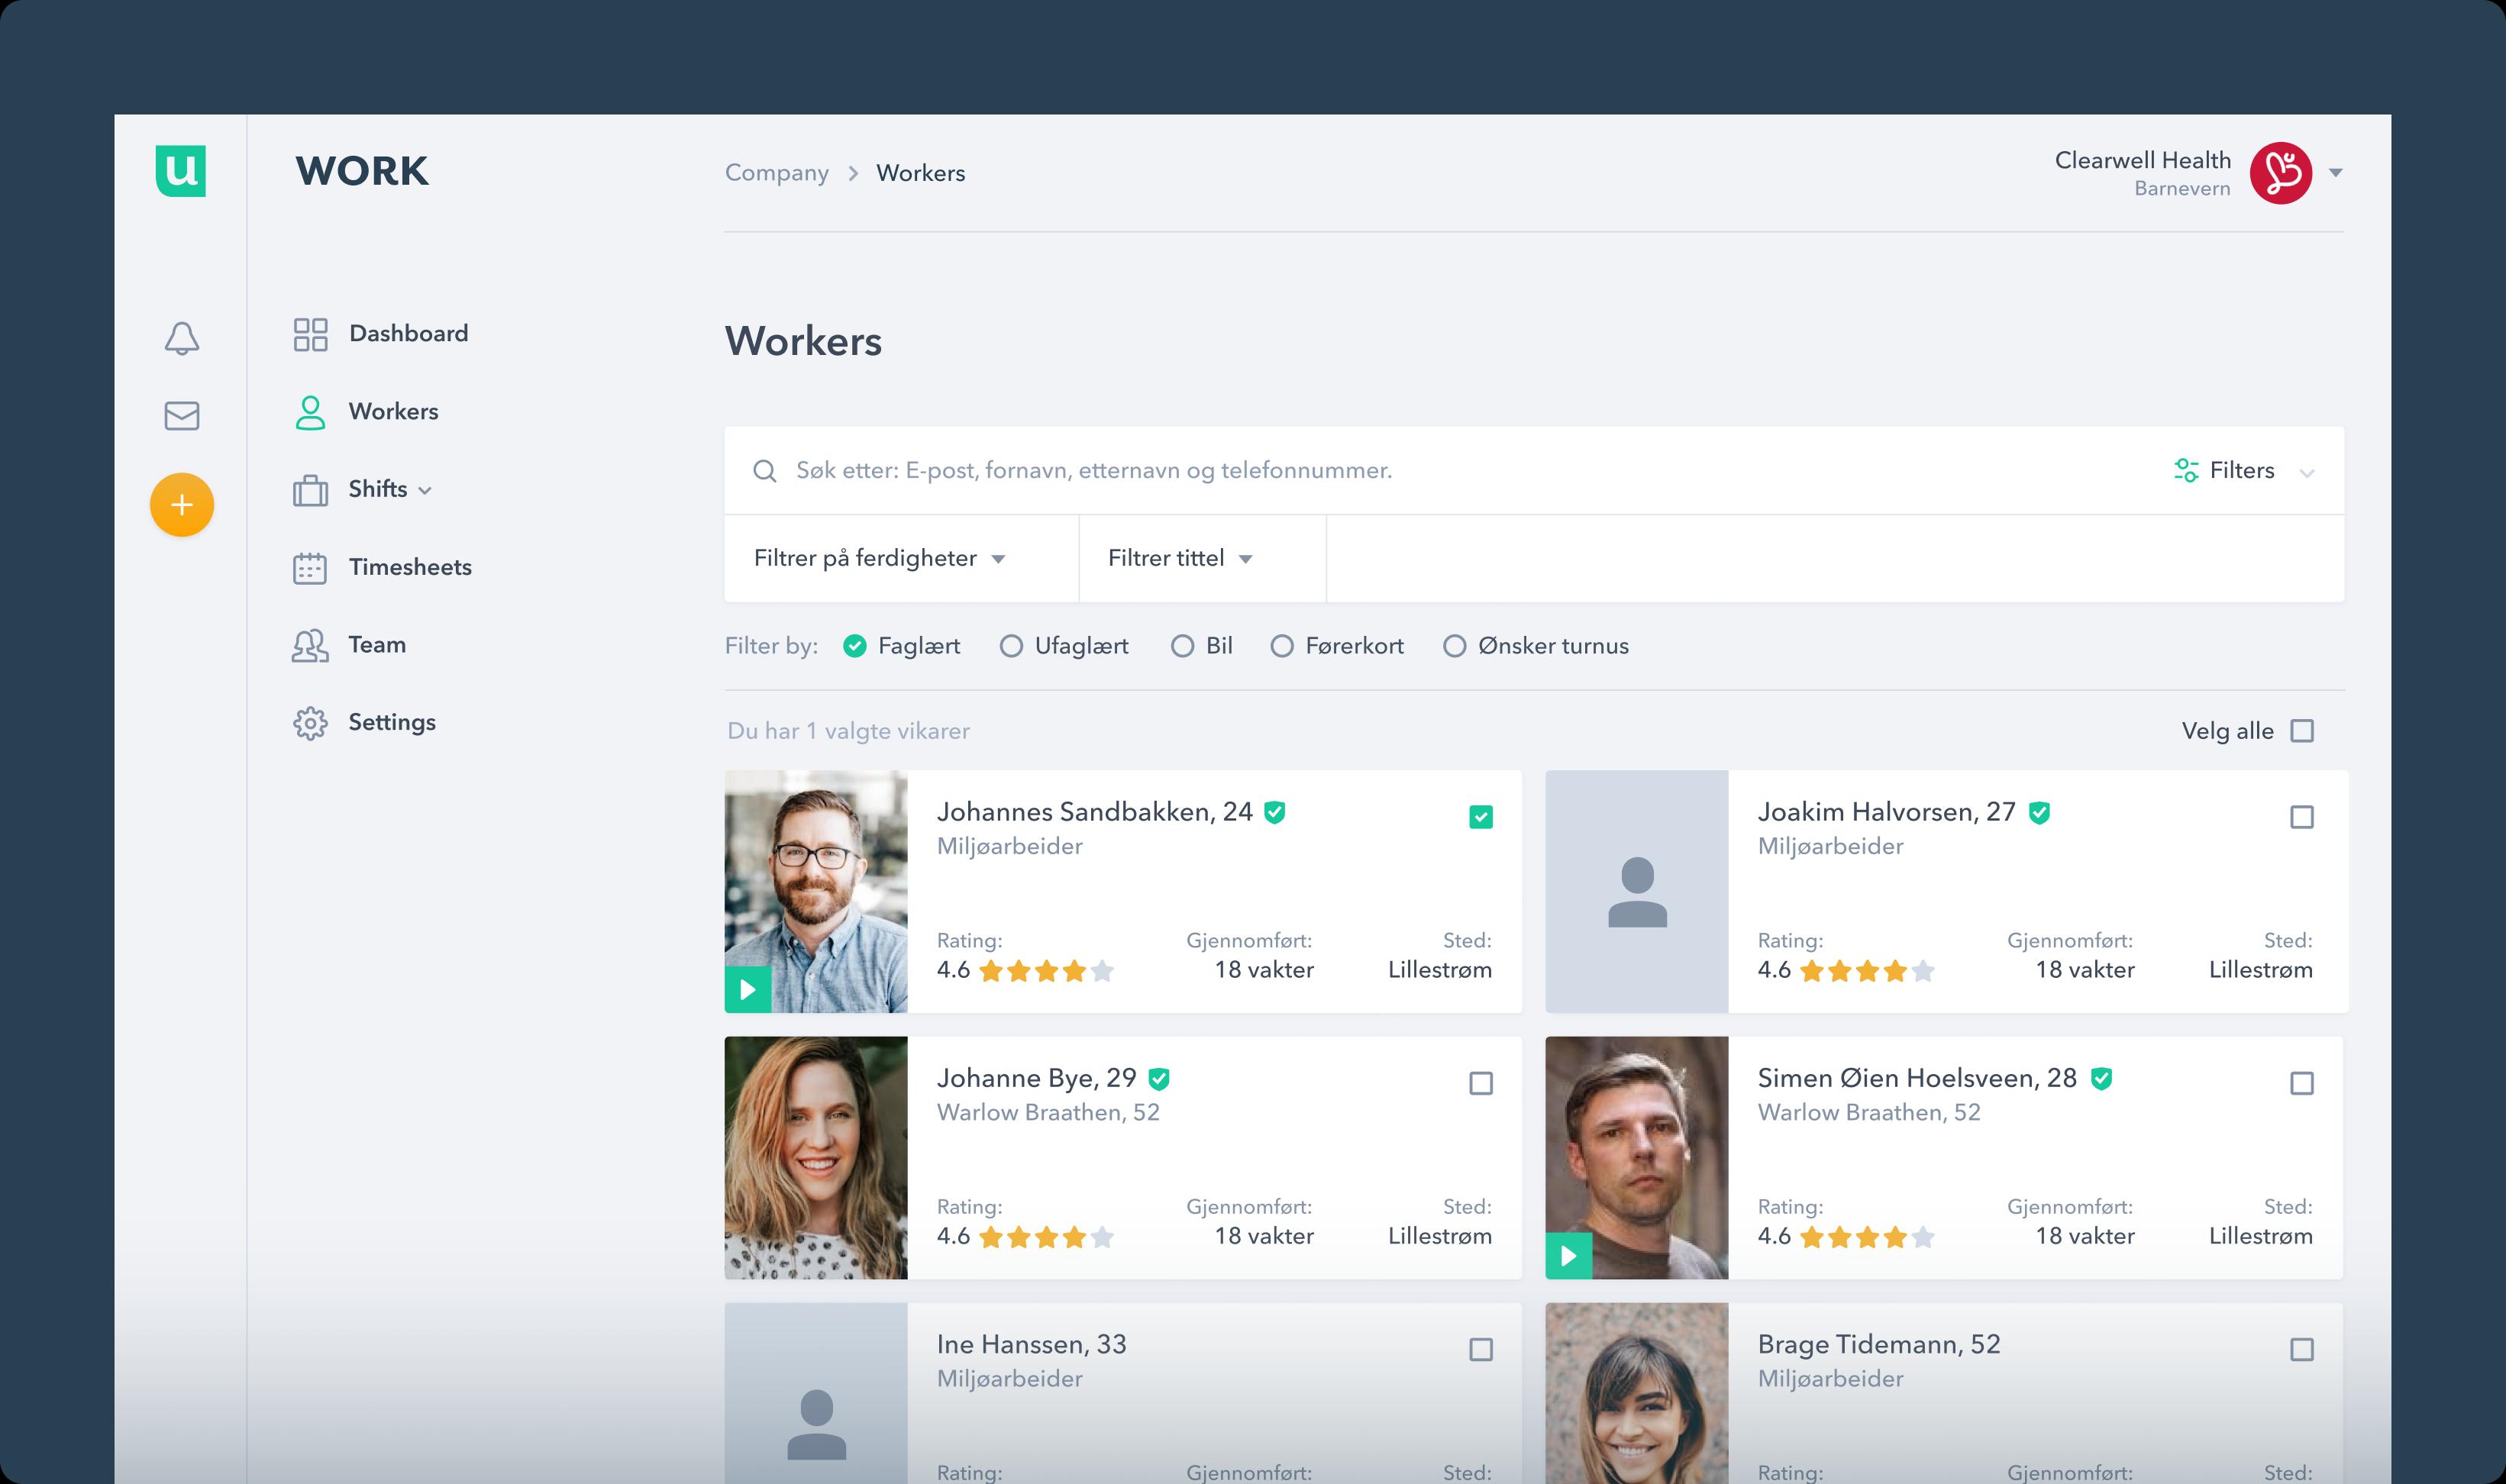Screen dimensions: 2506x1484
Task: Expand the Filtrer tittel dropdown
Action: click(1179, 558)
